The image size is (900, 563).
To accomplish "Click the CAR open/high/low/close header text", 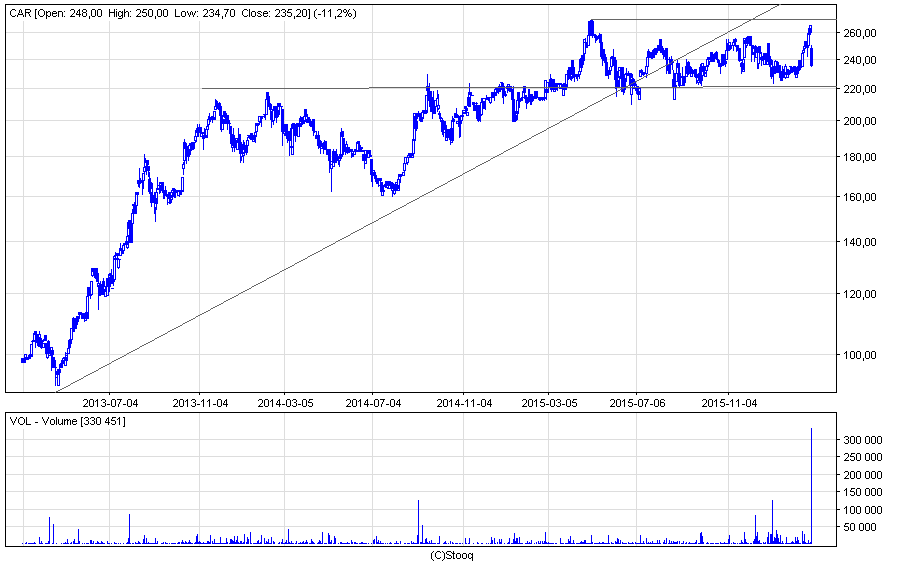I will (x=183, y=13).
